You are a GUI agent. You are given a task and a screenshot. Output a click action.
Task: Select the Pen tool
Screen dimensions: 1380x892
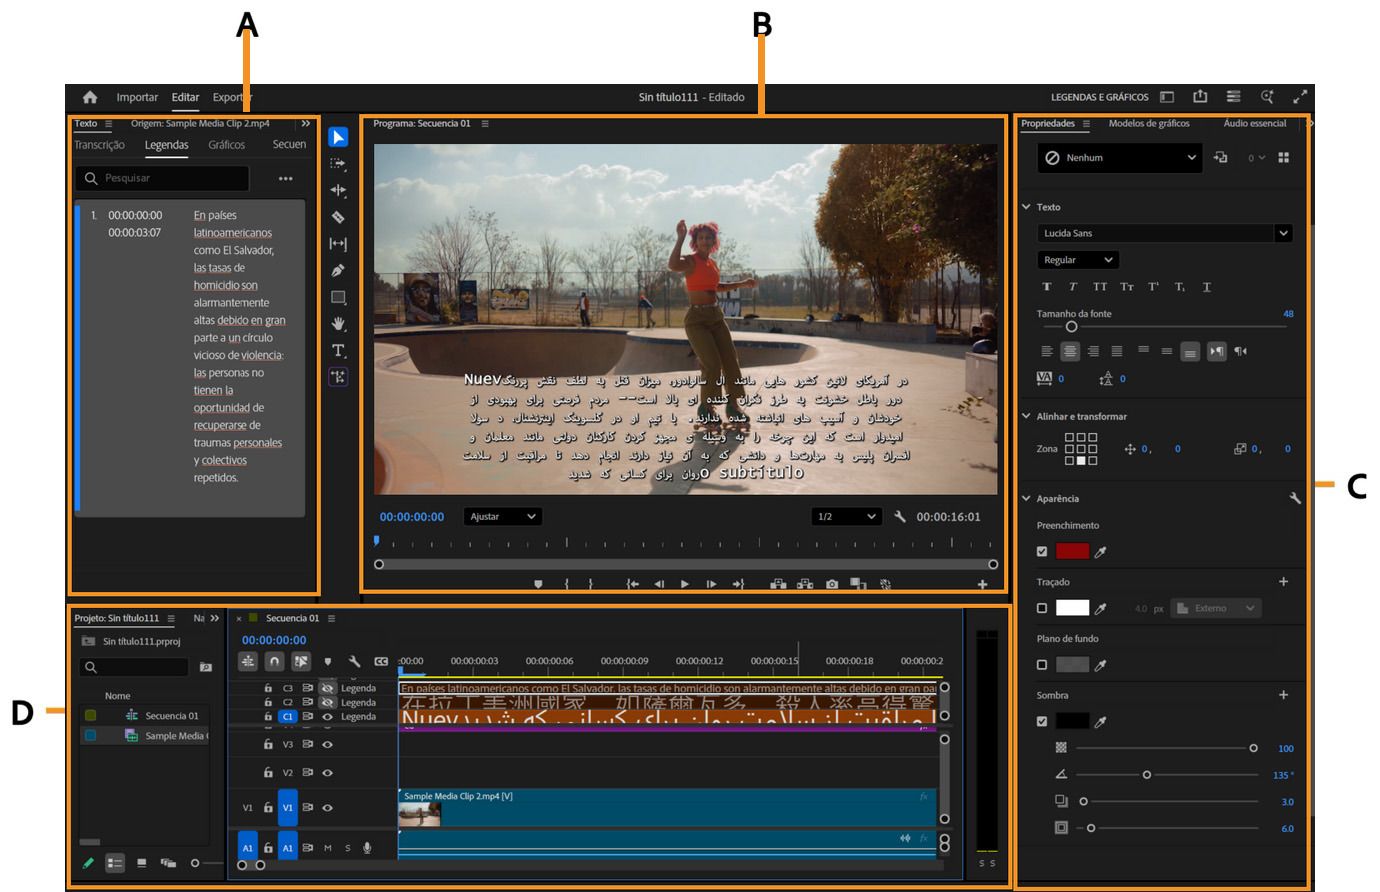coord(337,272)
